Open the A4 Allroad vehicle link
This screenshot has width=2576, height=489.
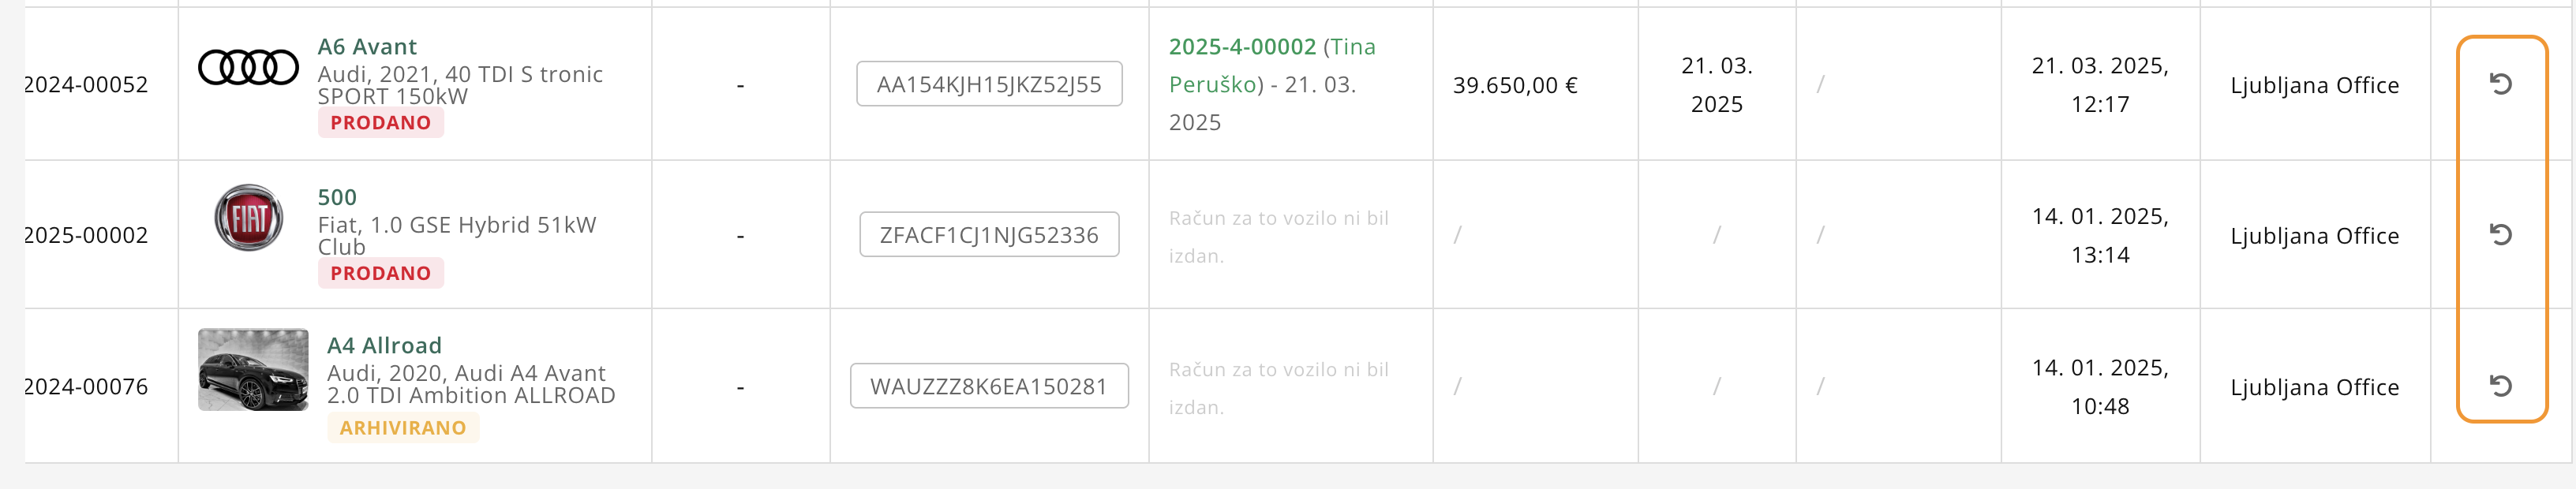[384, 346]
